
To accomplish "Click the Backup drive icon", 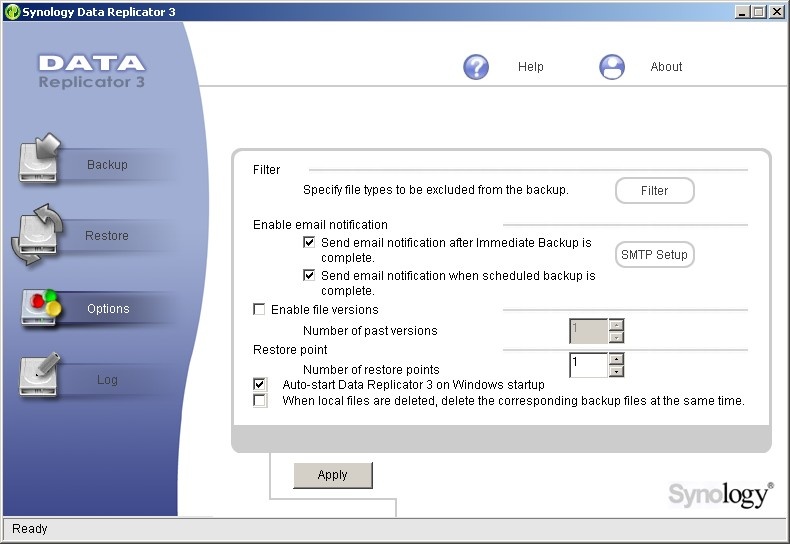I will tap(39, 159).
